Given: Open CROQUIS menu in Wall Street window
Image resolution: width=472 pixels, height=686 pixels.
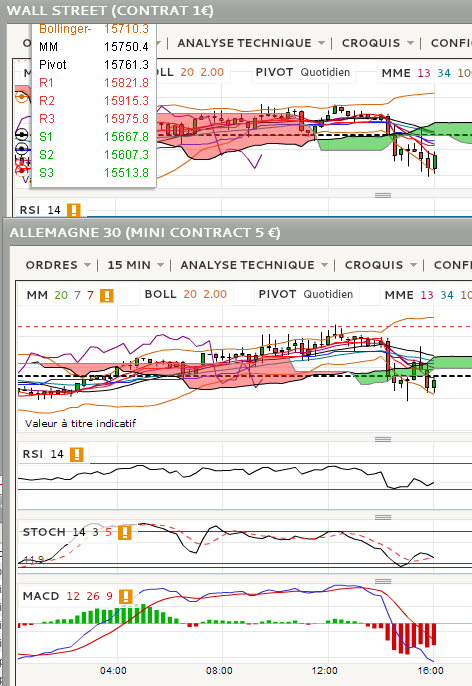Looking at the screenshot, I should [378, 43].
